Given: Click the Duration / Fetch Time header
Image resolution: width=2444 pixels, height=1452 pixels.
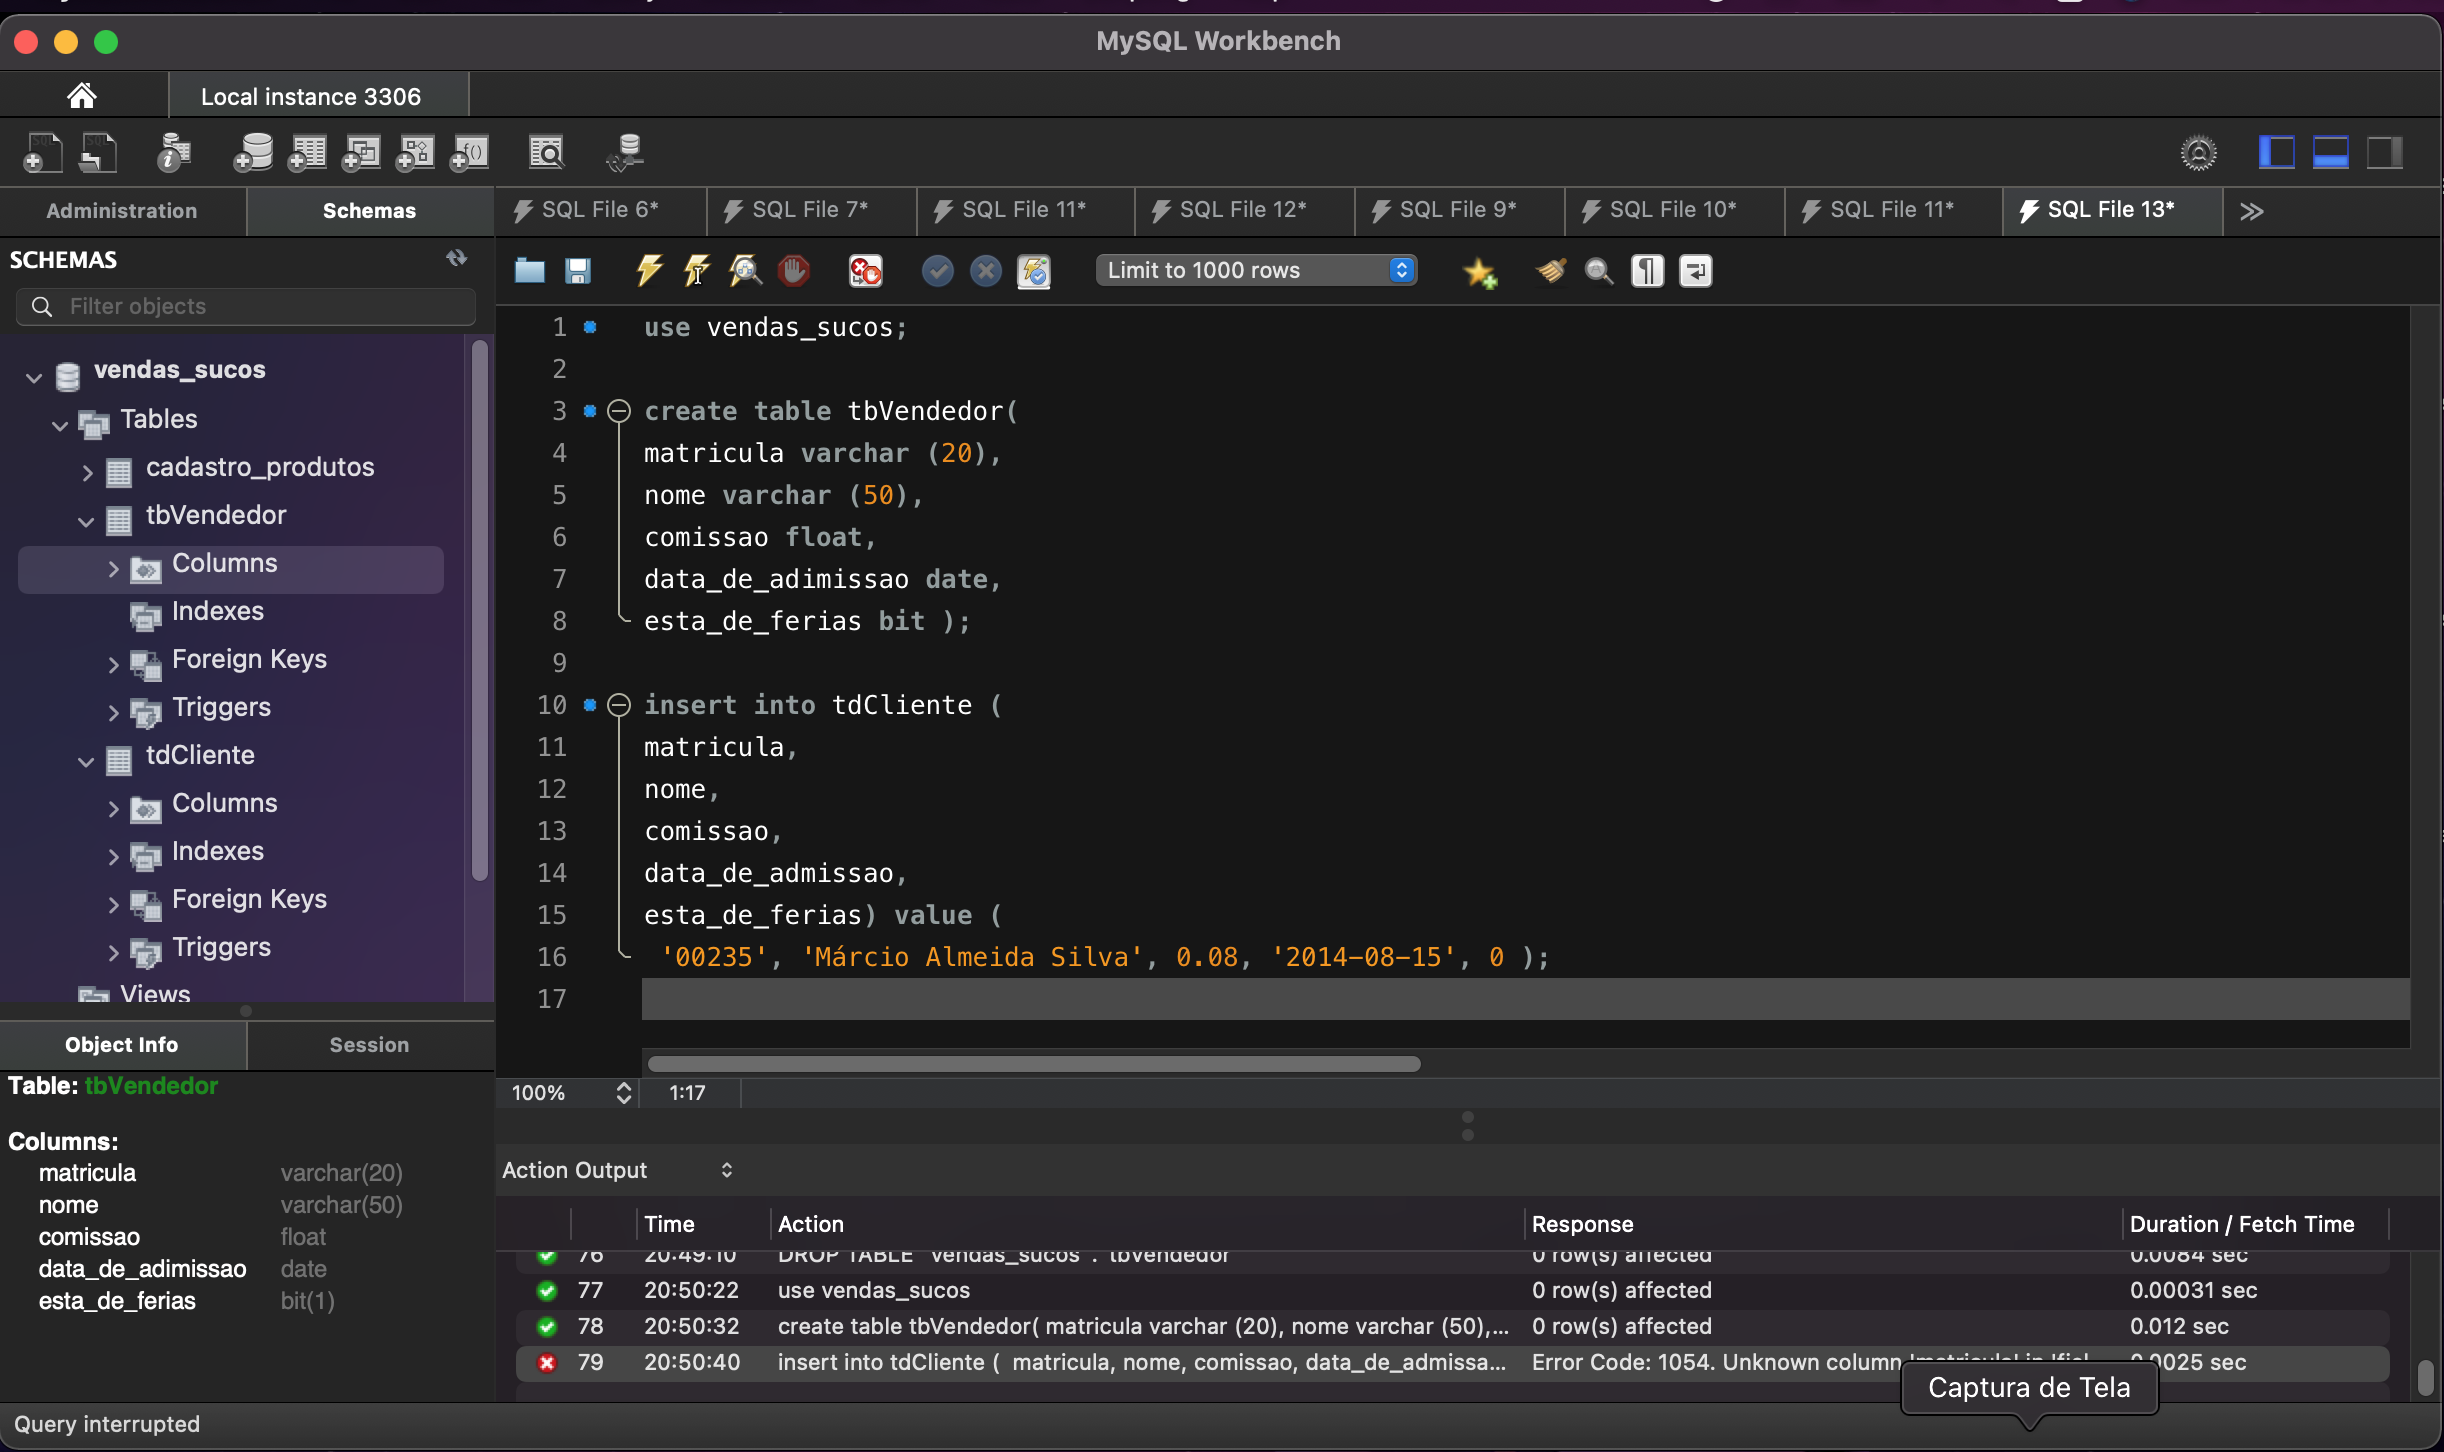Looking at the screenshot, I should point(2242,1224).
